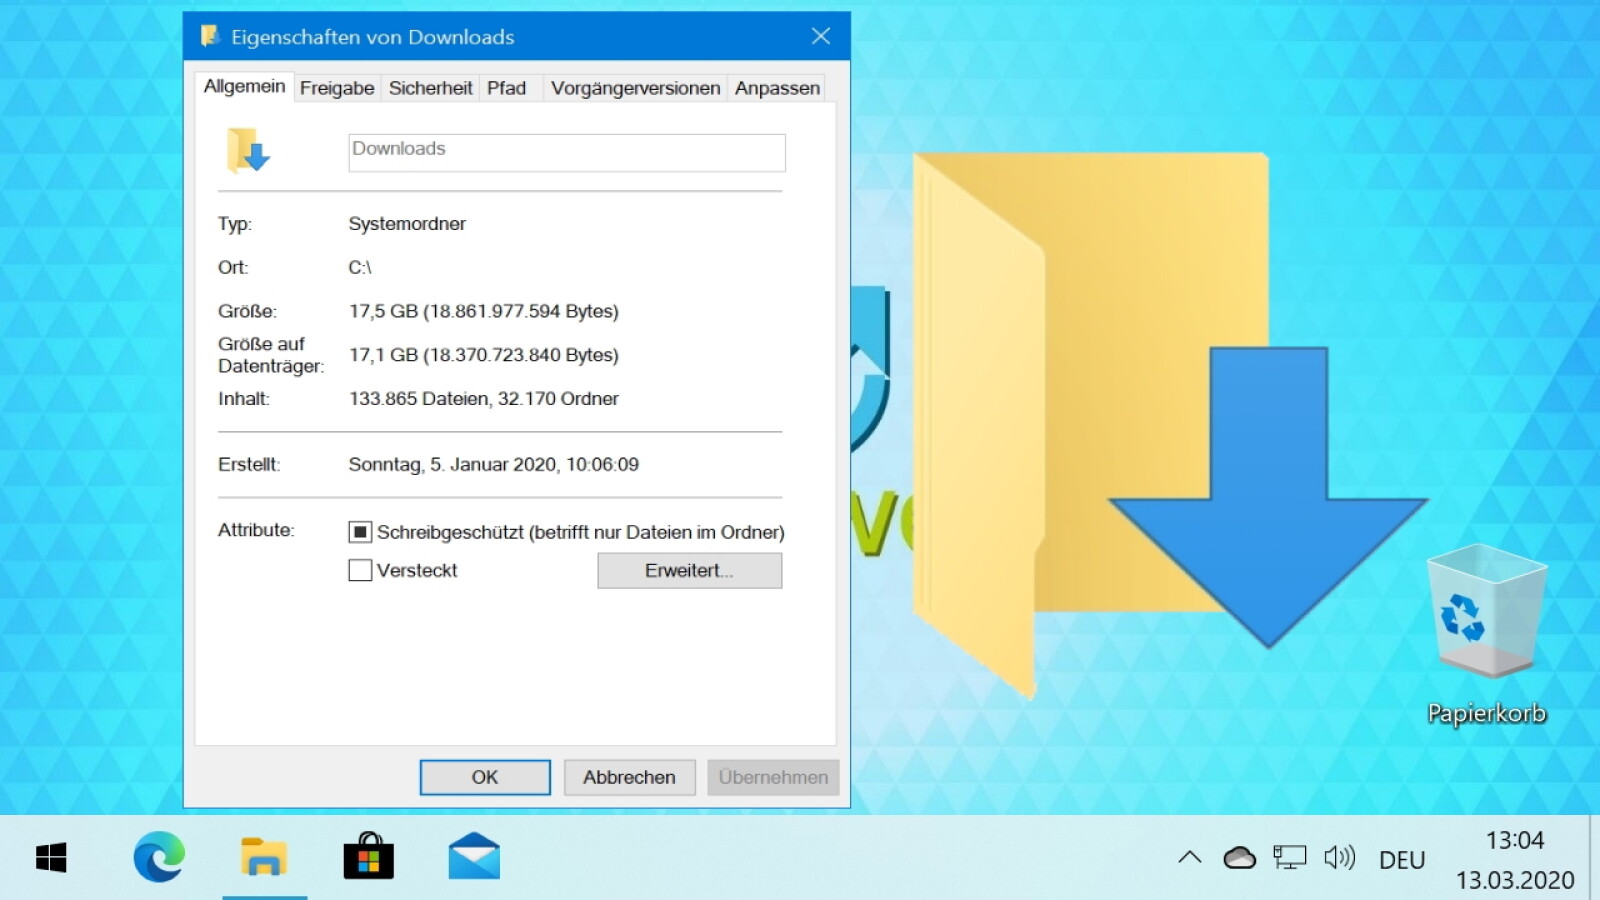This screenshot has width=1600, height=900.
Task: Open the Mail app in the taskbar
Action: tap(474, 857)
